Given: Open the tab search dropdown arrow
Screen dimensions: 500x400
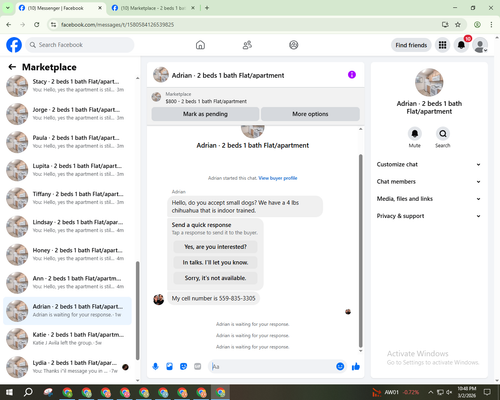Looking at the screenshot, I should tap(8, 8).
